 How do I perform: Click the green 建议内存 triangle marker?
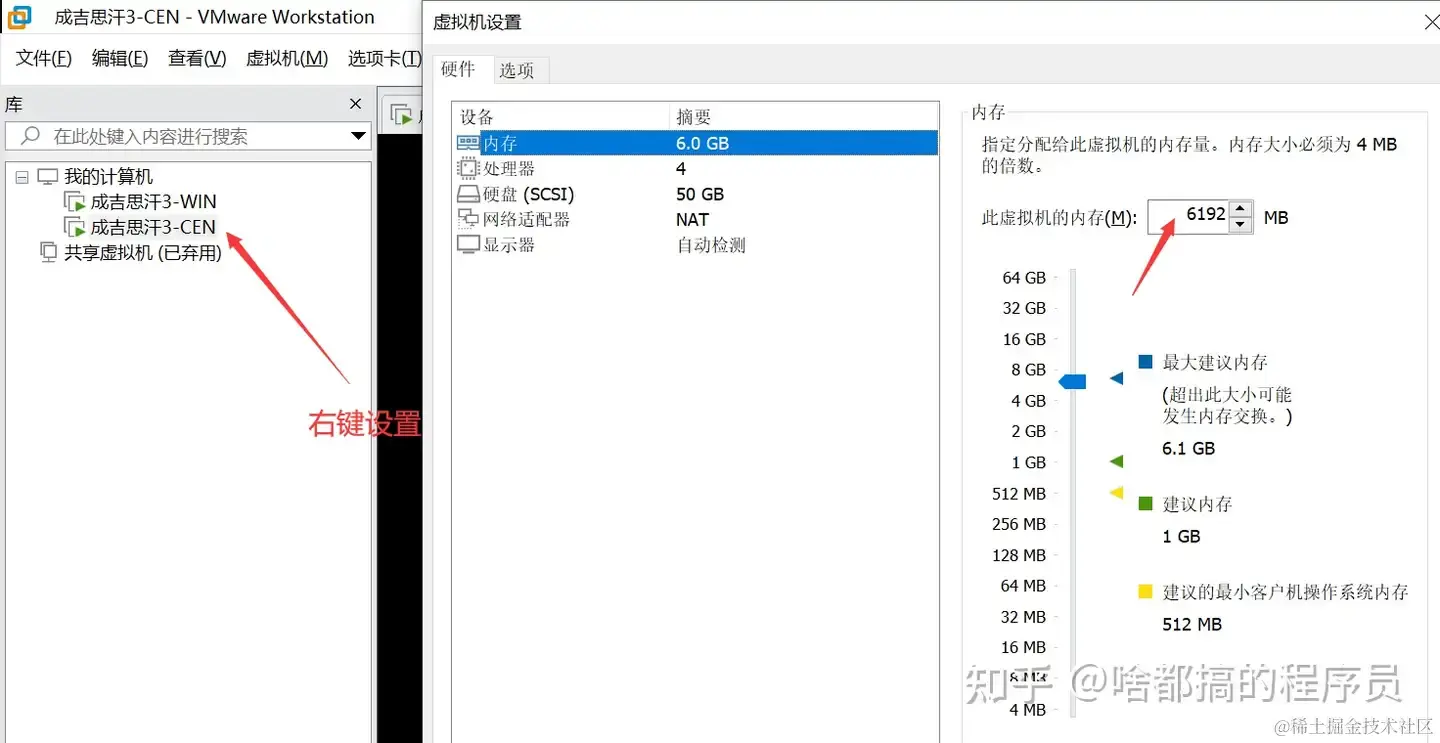tap(1117, 461)
